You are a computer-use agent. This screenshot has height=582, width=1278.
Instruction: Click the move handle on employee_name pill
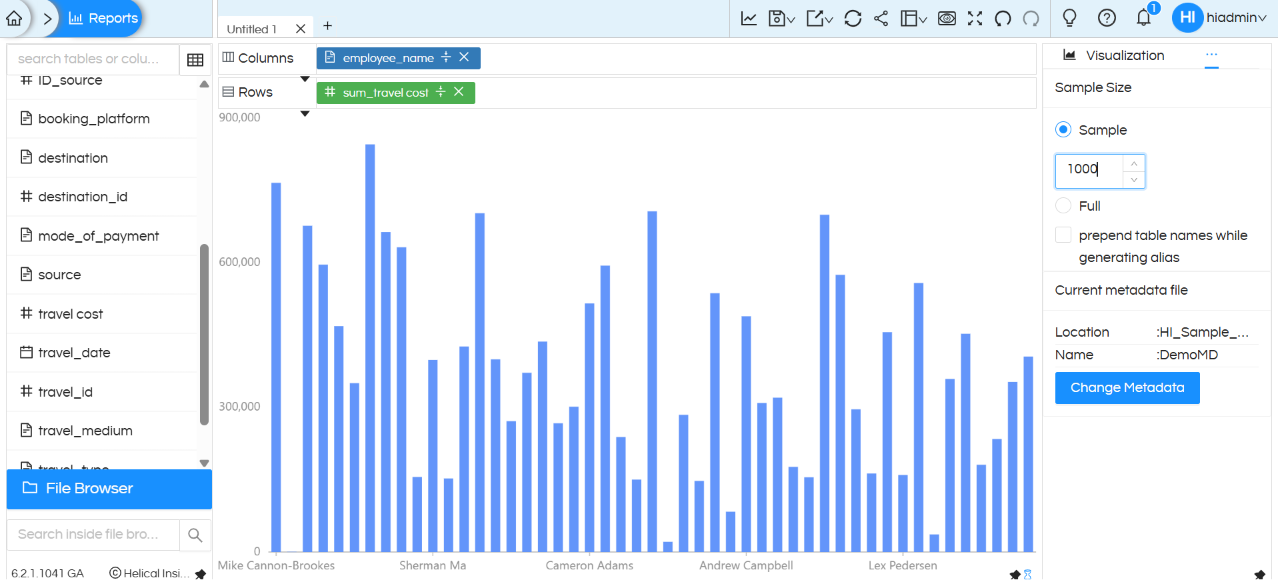tap(446, 58)
